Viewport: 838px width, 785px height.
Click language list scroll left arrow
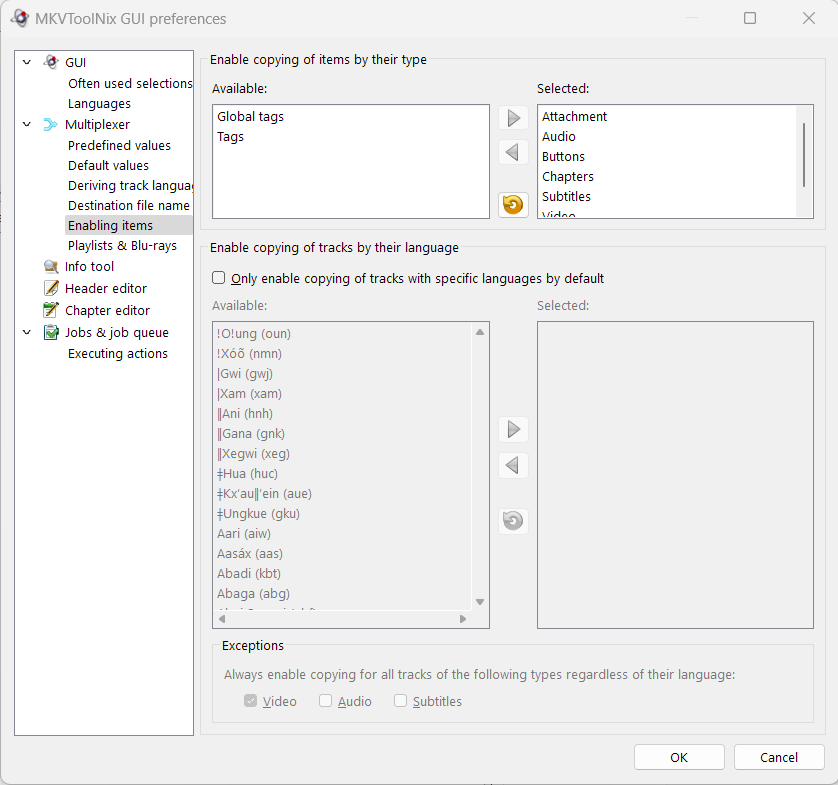click(x=222, y=619)
